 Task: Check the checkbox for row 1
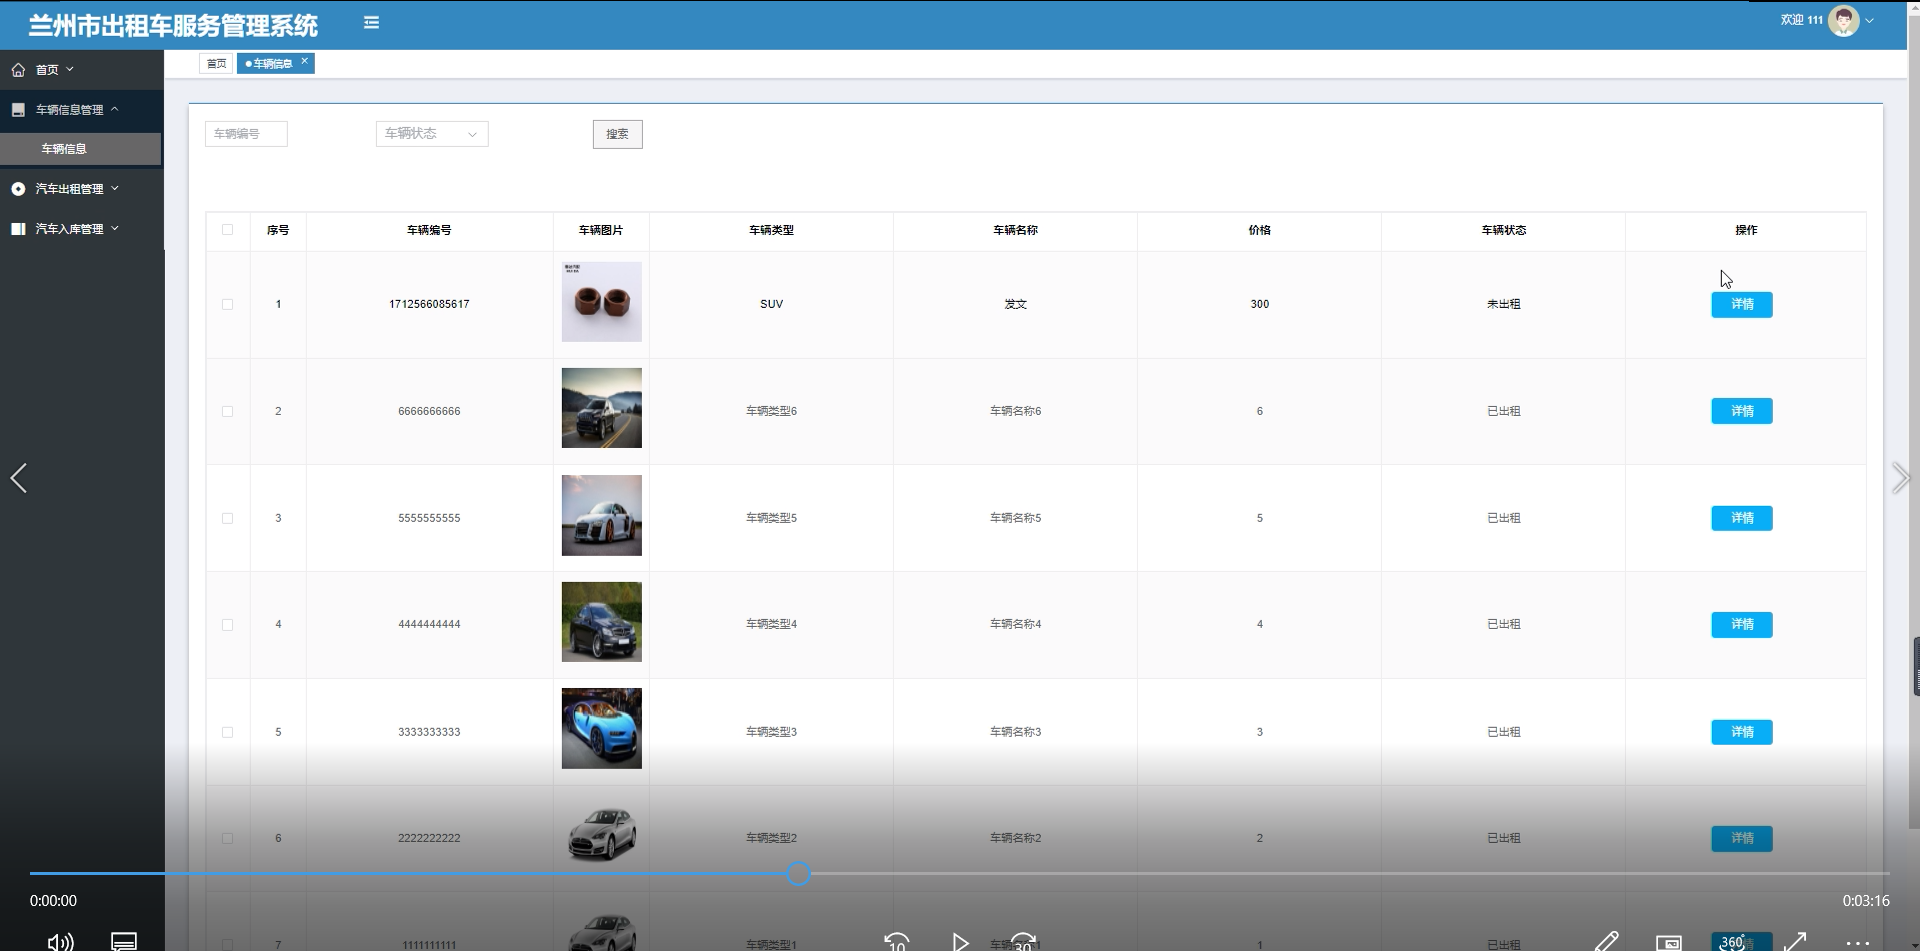(227, 304)
